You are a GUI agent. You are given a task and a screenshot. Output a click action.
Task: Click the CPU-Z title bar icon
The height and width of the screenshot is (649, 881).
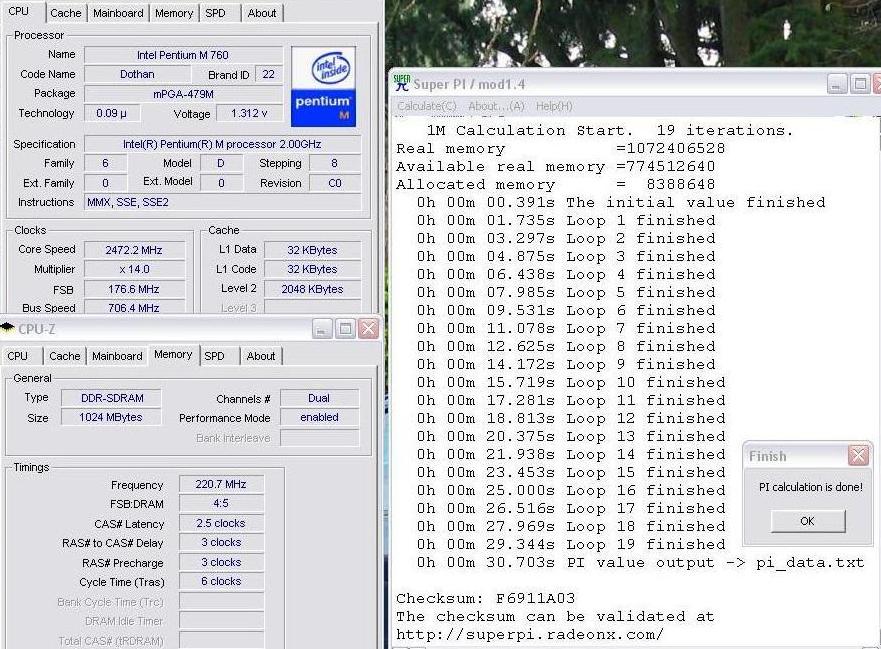[x=7, y=328]
